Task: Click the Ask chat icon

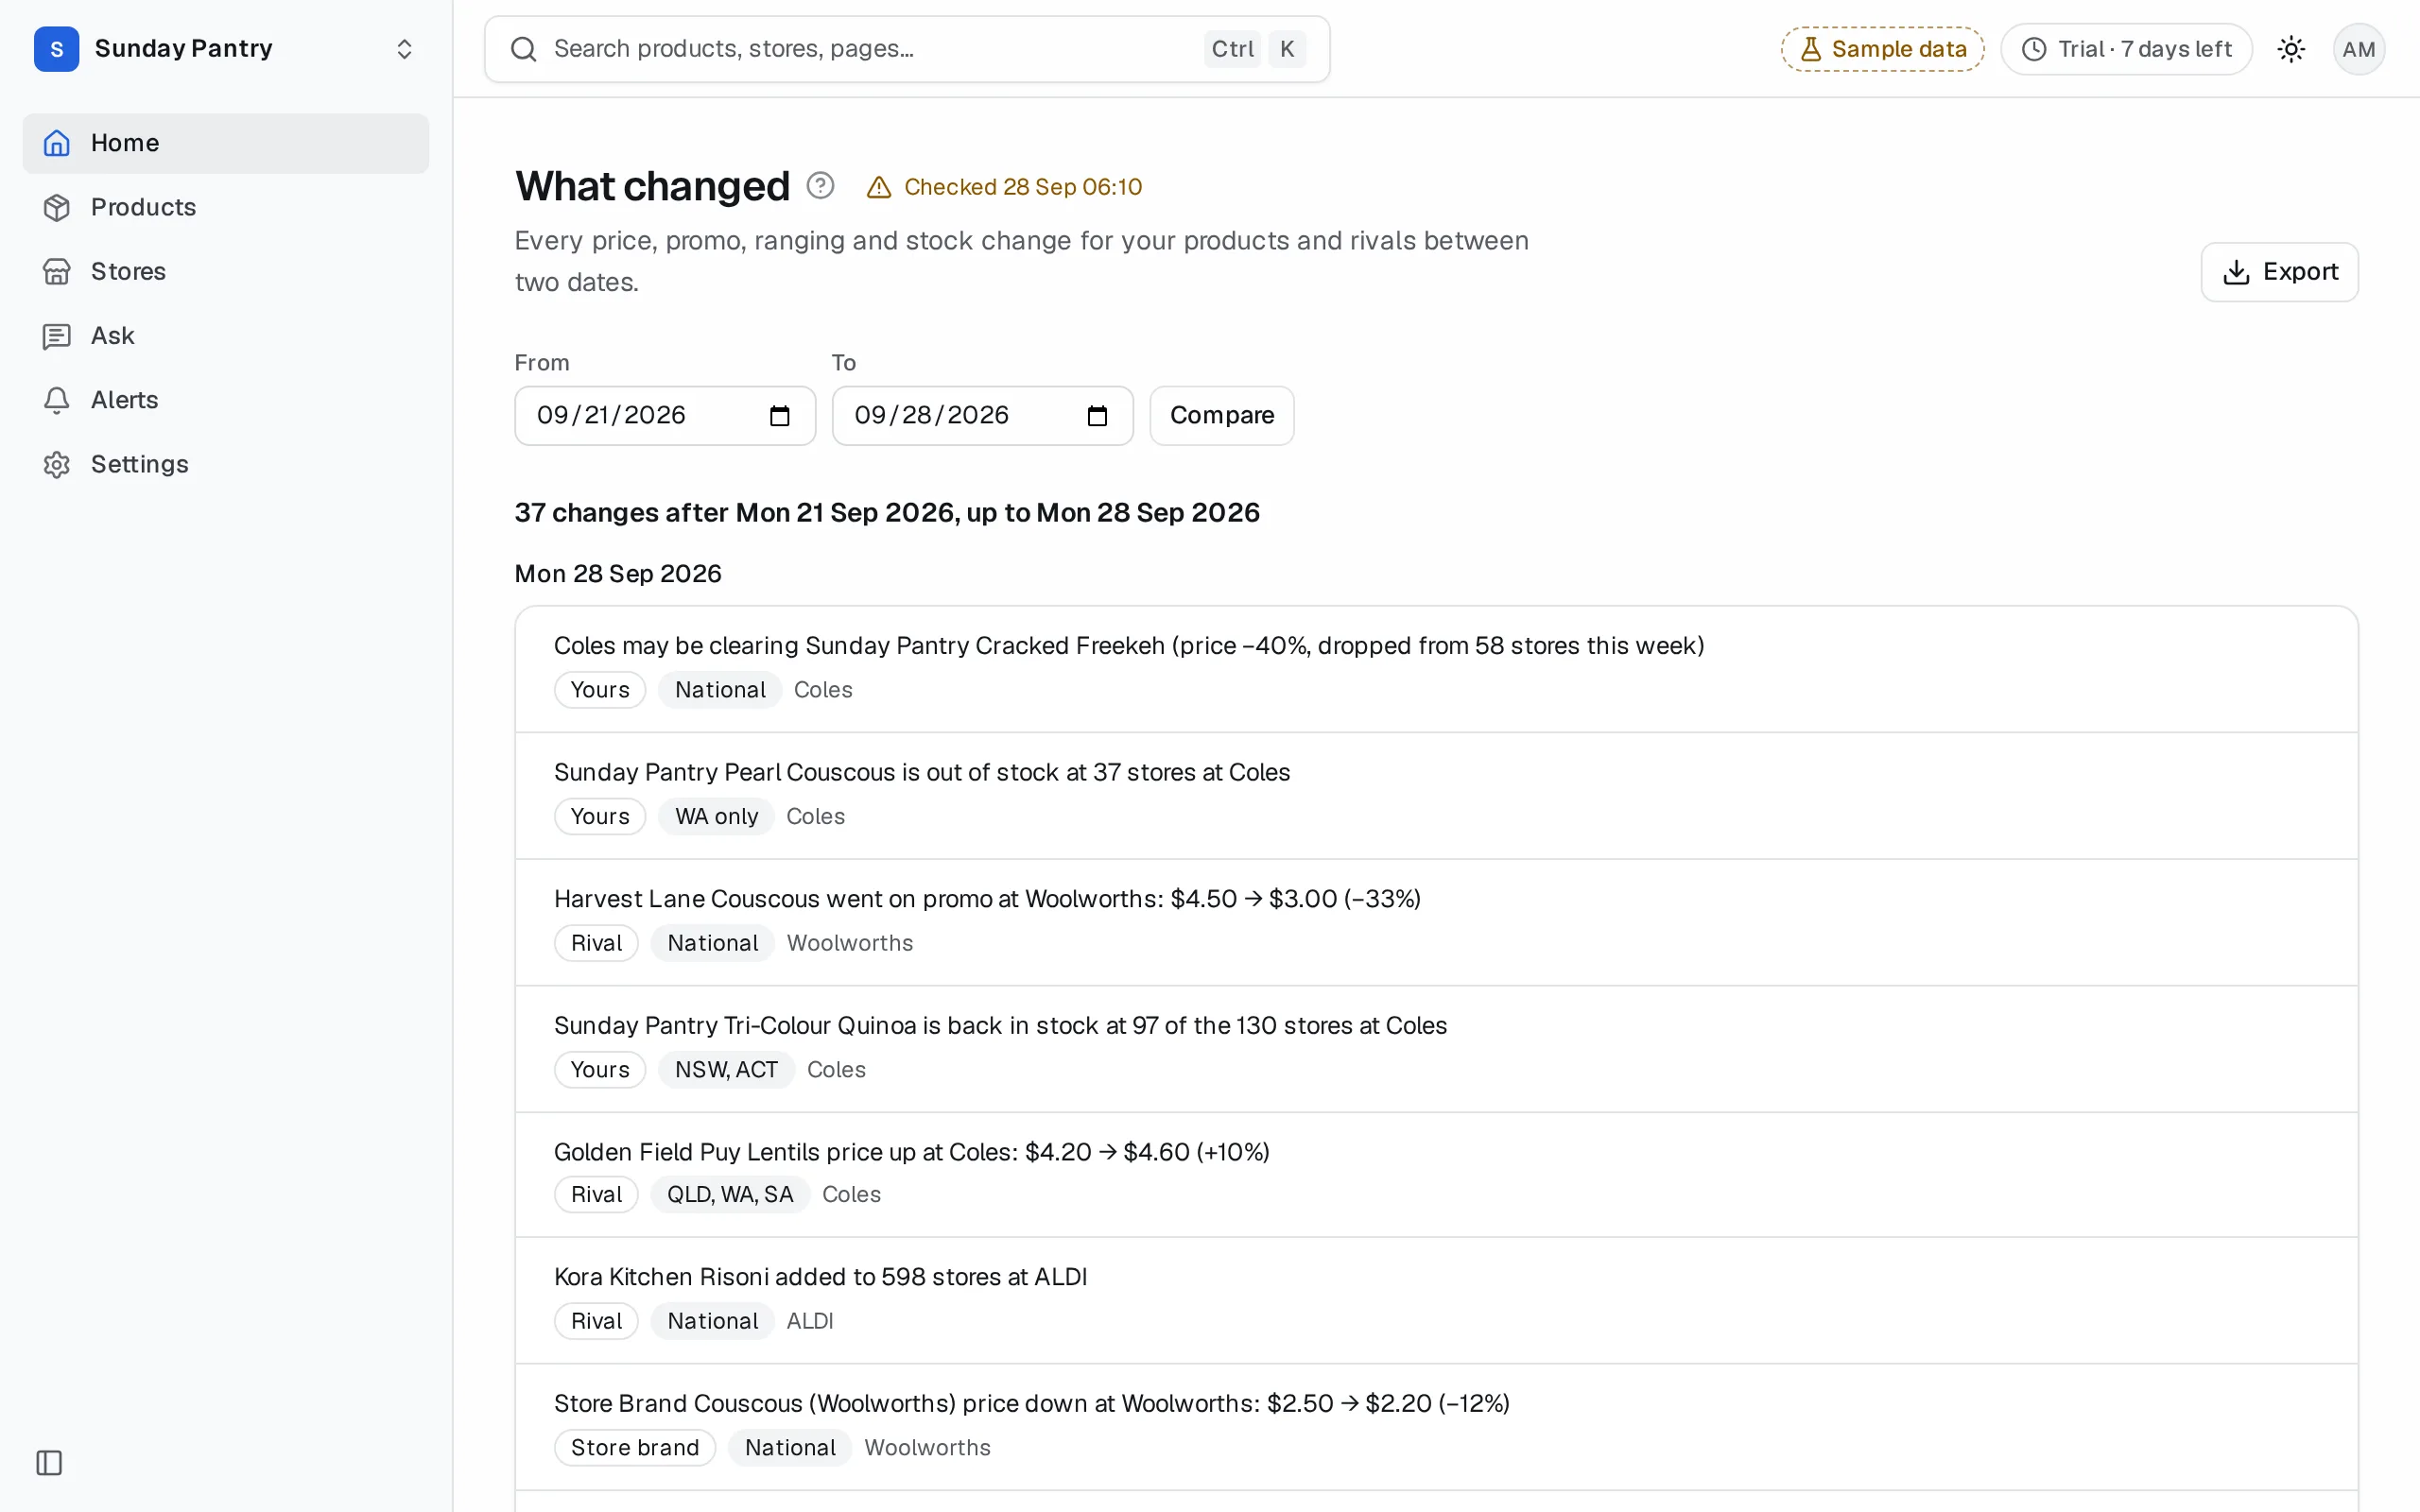Action: (57, 336)
